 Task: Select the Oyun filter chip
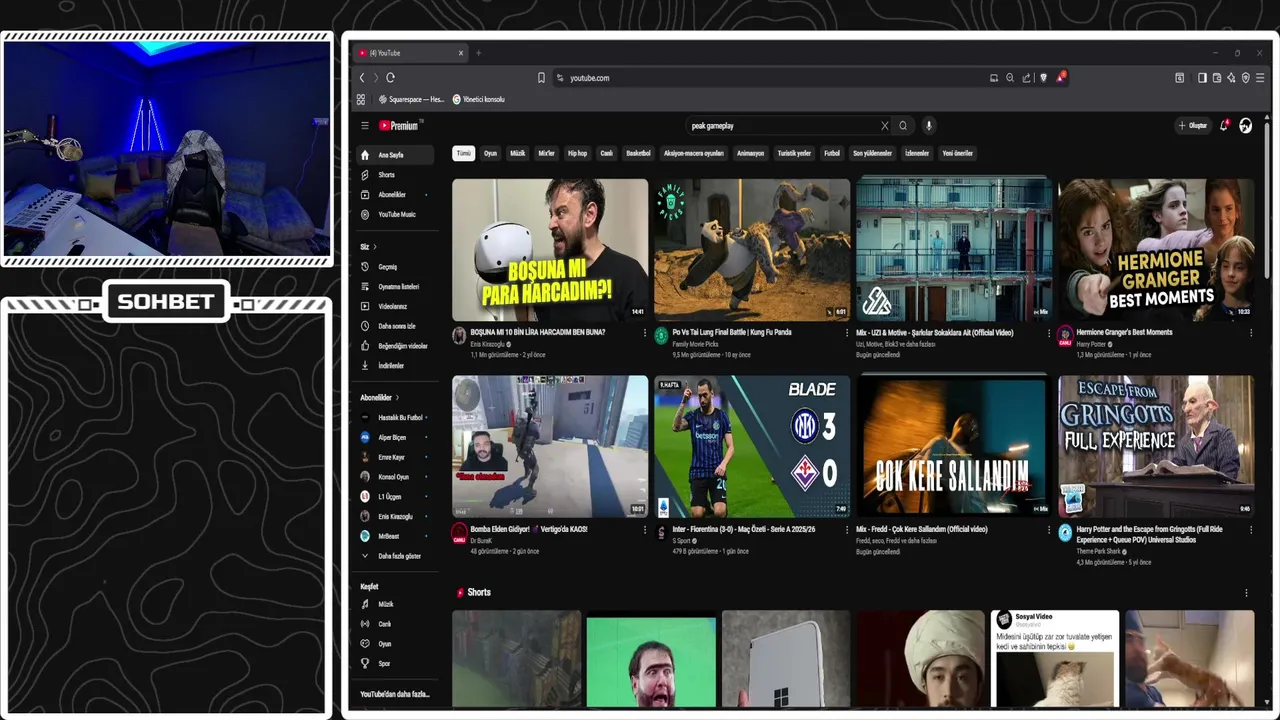490,154
